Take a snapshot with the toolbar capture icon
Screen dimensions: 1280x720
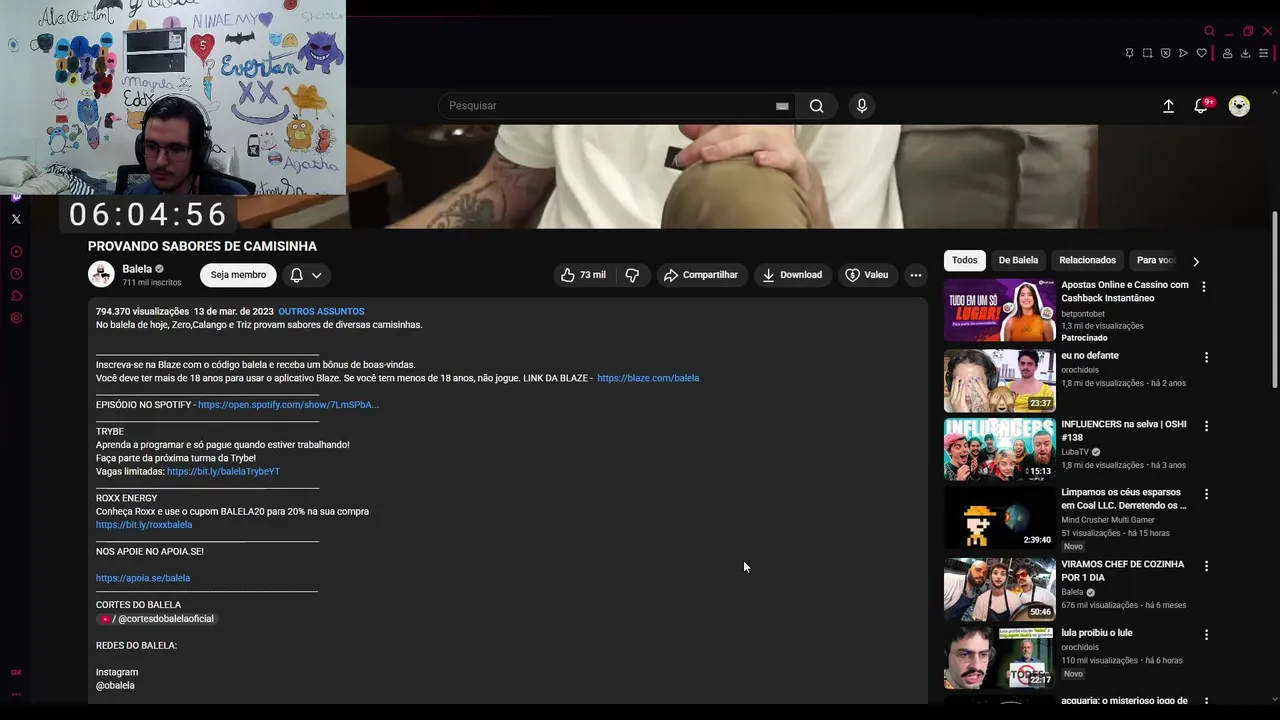click(x=1147, y=53)
